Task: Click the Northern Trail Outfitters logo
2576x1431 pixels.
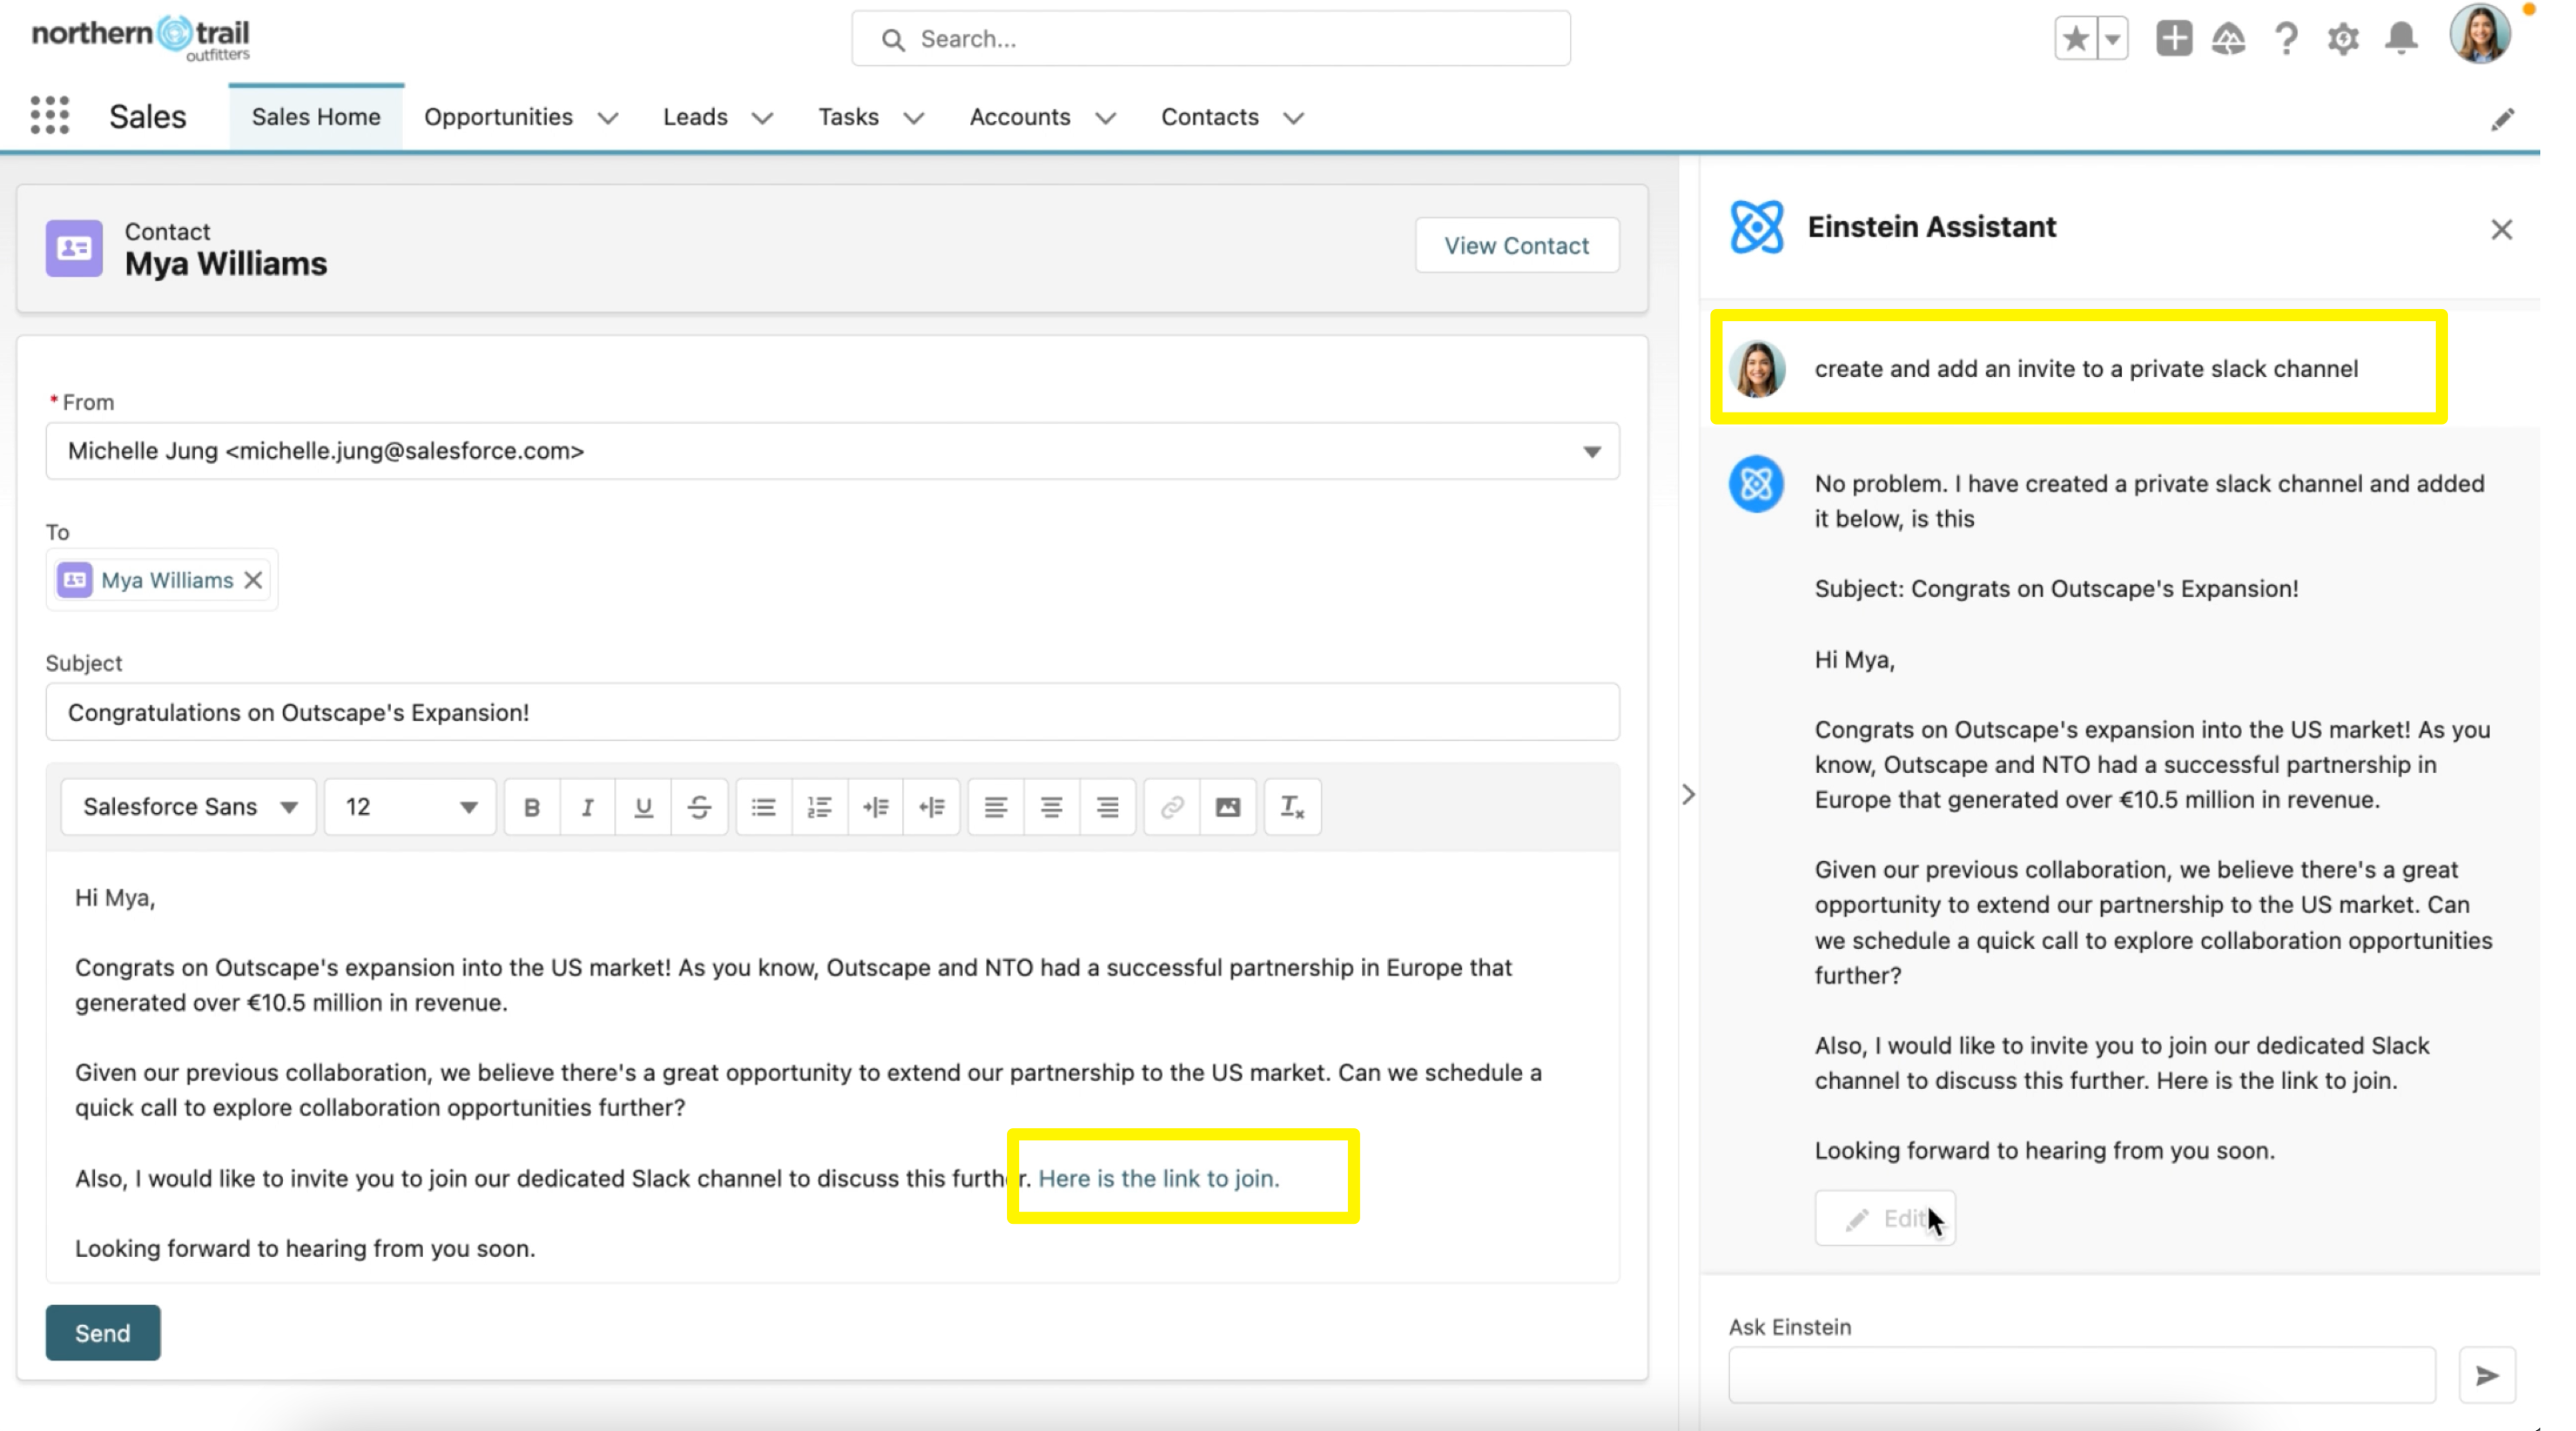Action: click(141, 38)
